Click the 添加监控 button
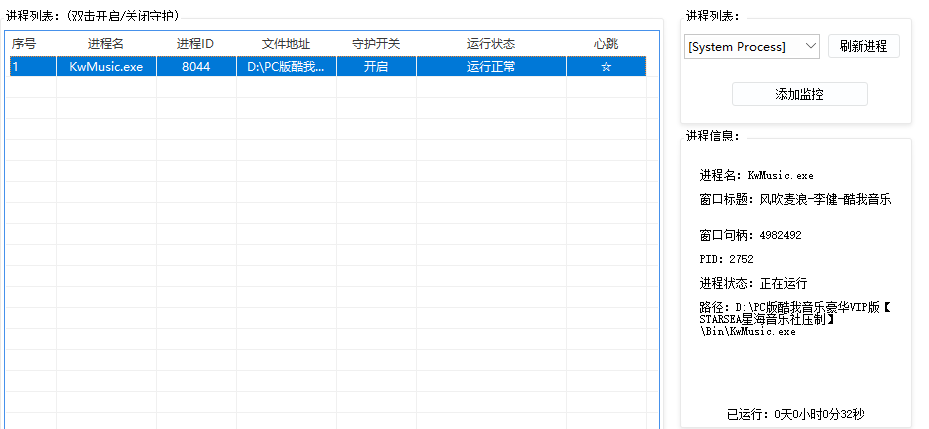 click(799, 94)
